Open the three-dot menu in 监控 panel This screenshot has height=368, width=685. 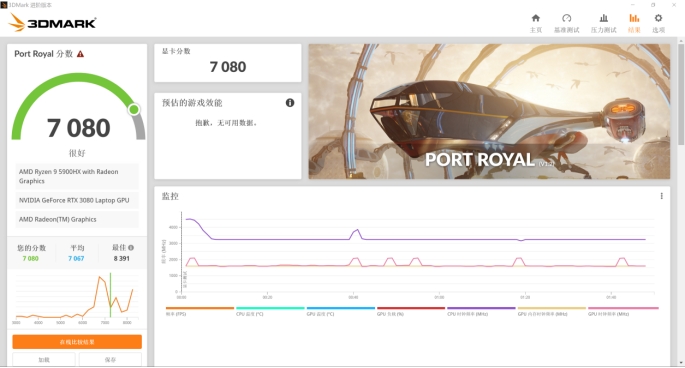[661, 196]
